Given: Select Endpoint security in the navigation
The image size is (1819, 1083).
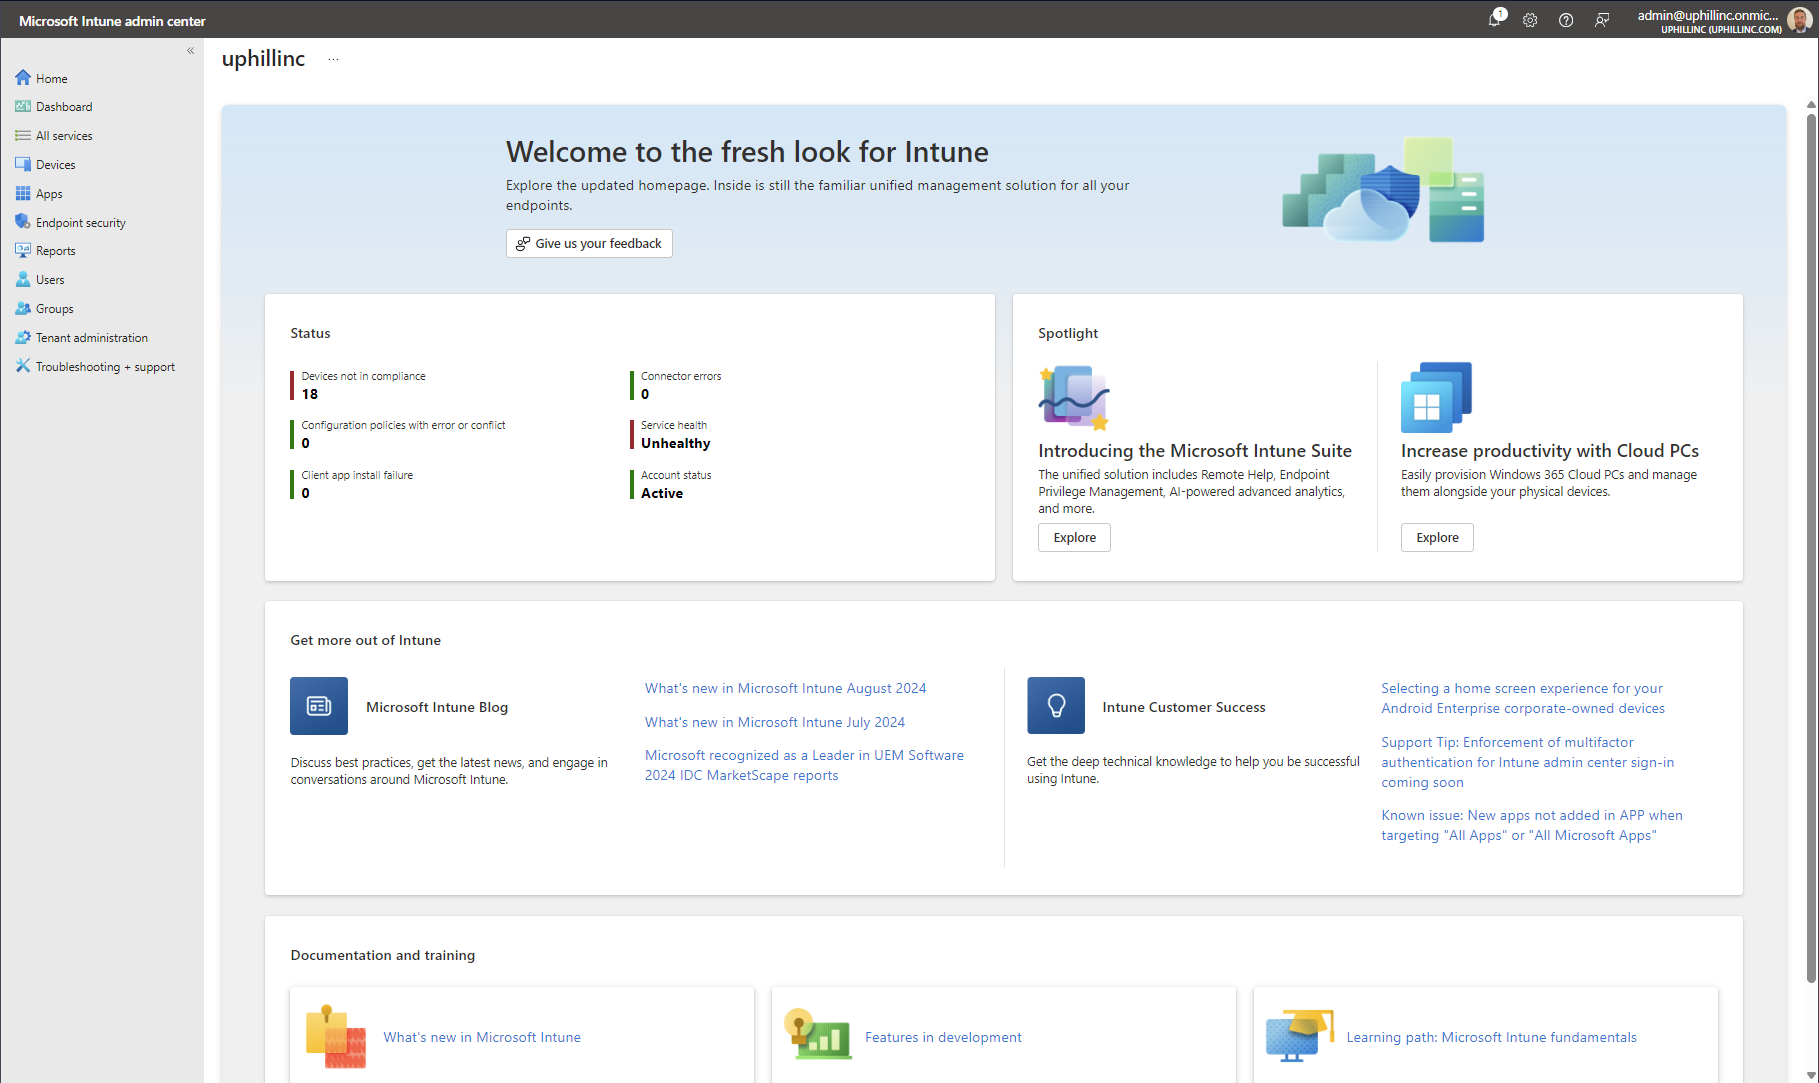Looking at the screenshot, I should (80, 223).
